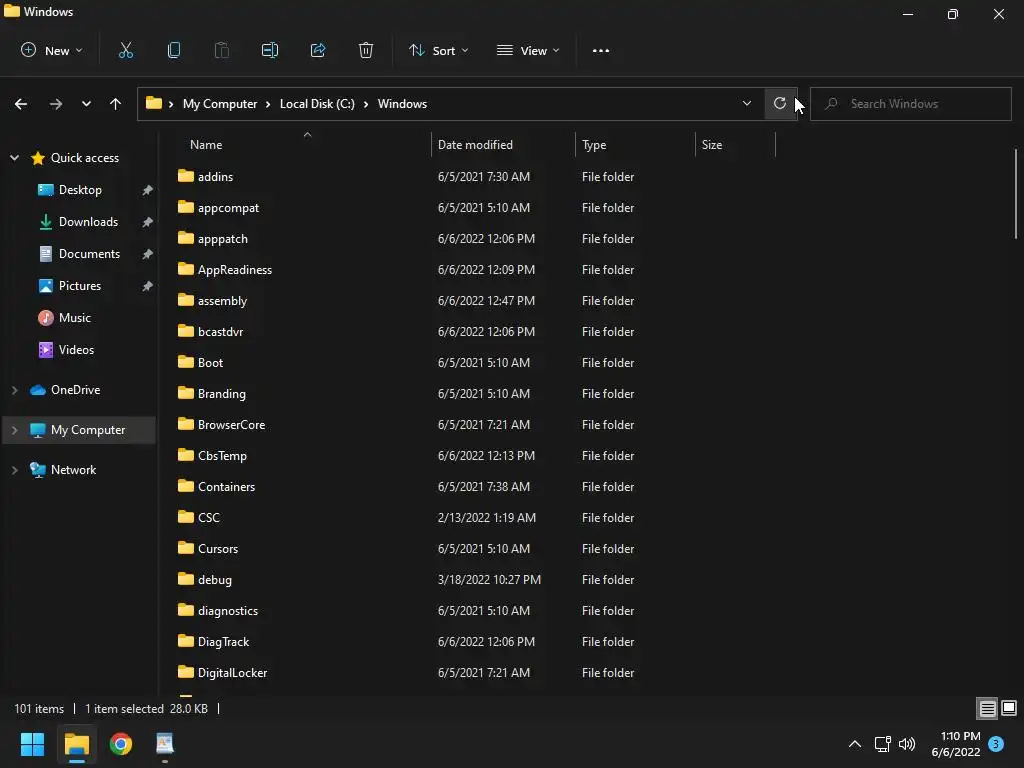Click the volume speaker tray icon
The width and height of the screenshot is (1024, 768).
coord(907,744)
